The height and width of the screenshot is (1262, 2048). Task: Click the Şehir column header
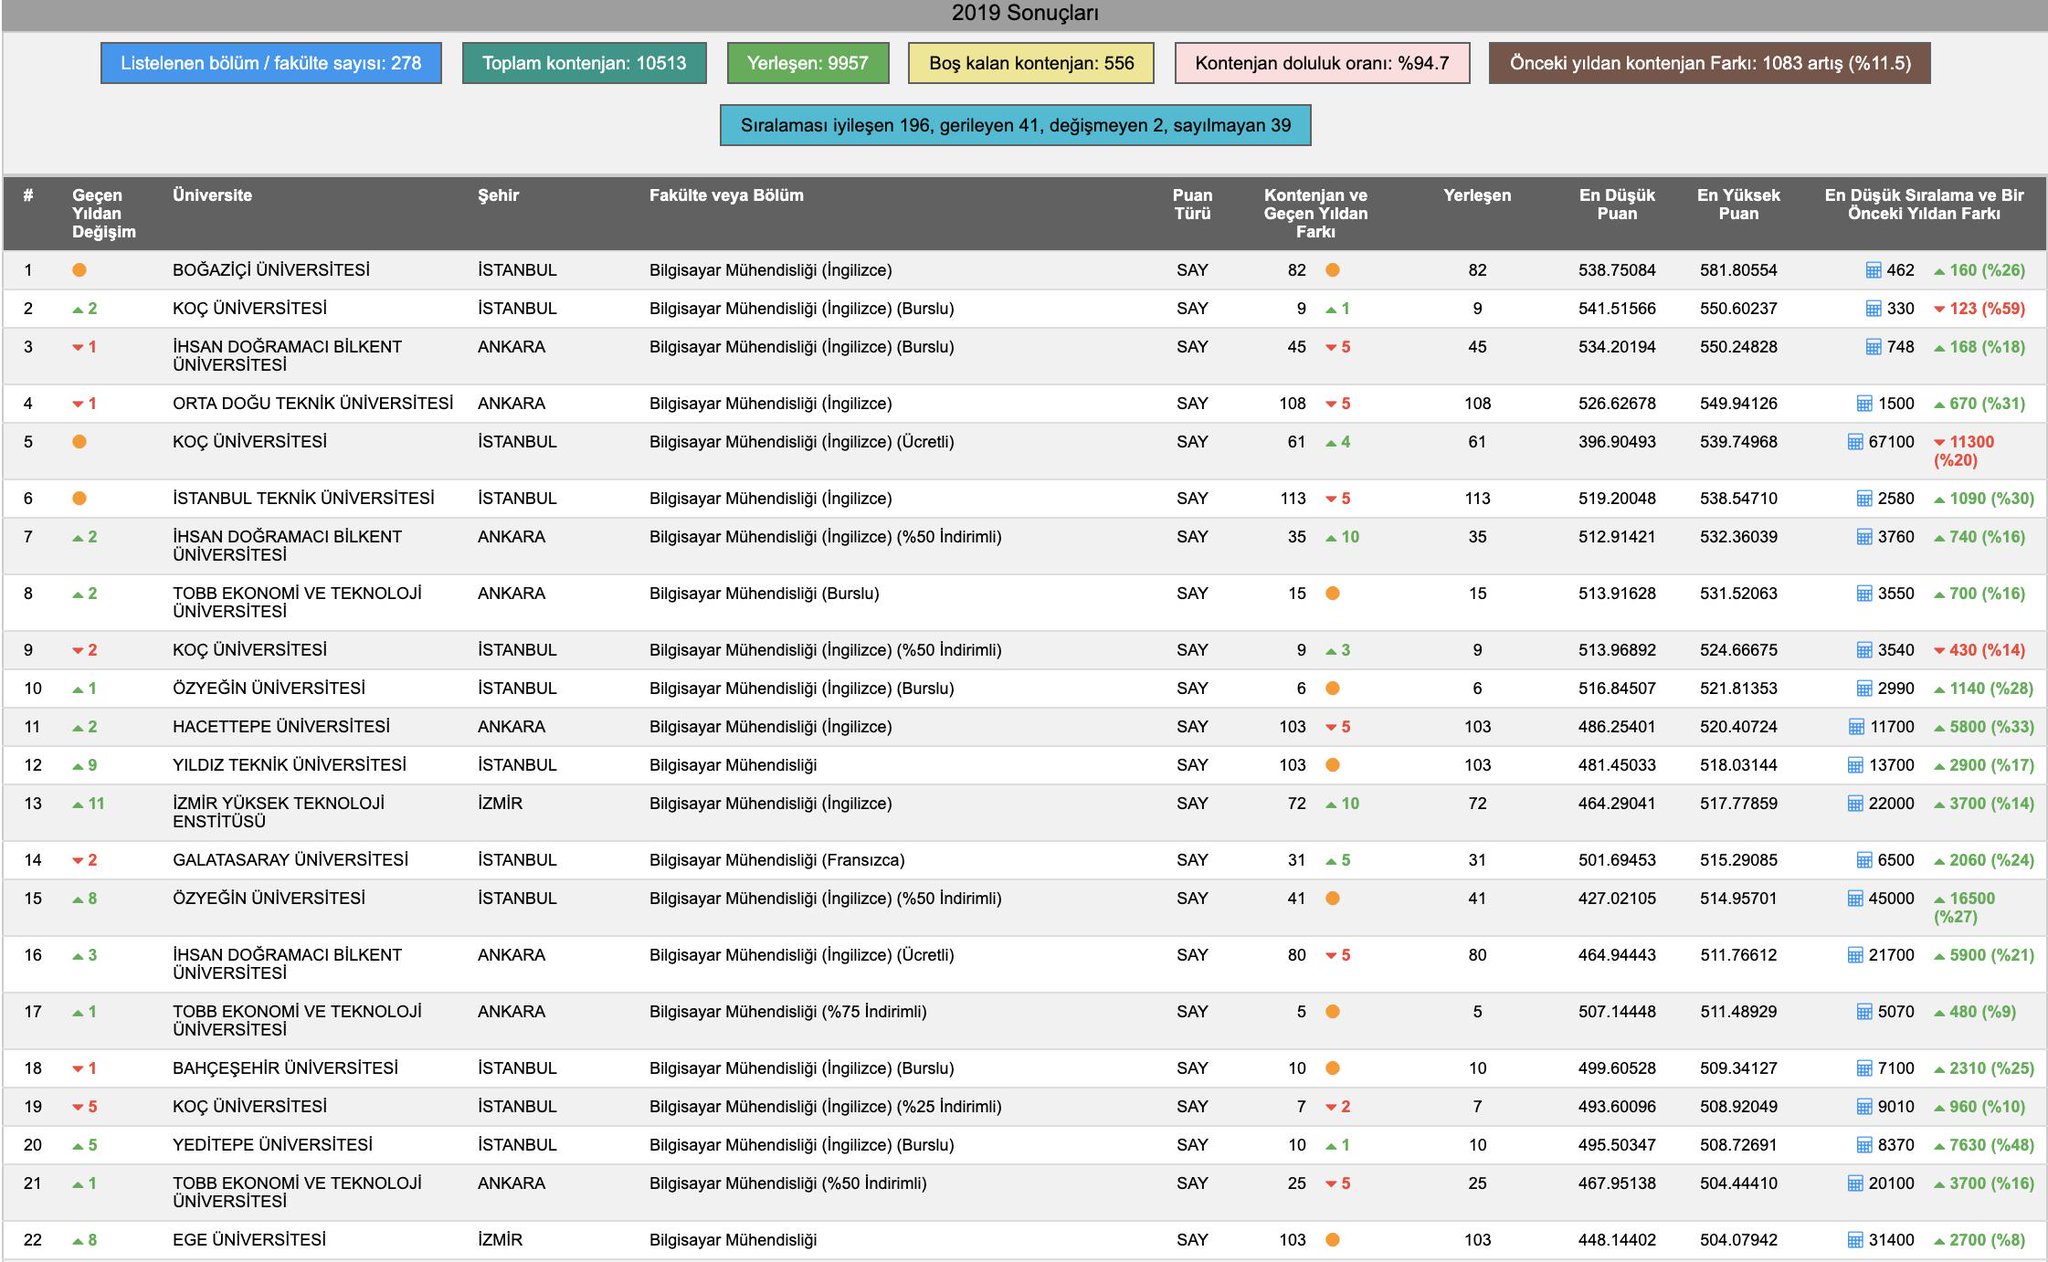498,195
